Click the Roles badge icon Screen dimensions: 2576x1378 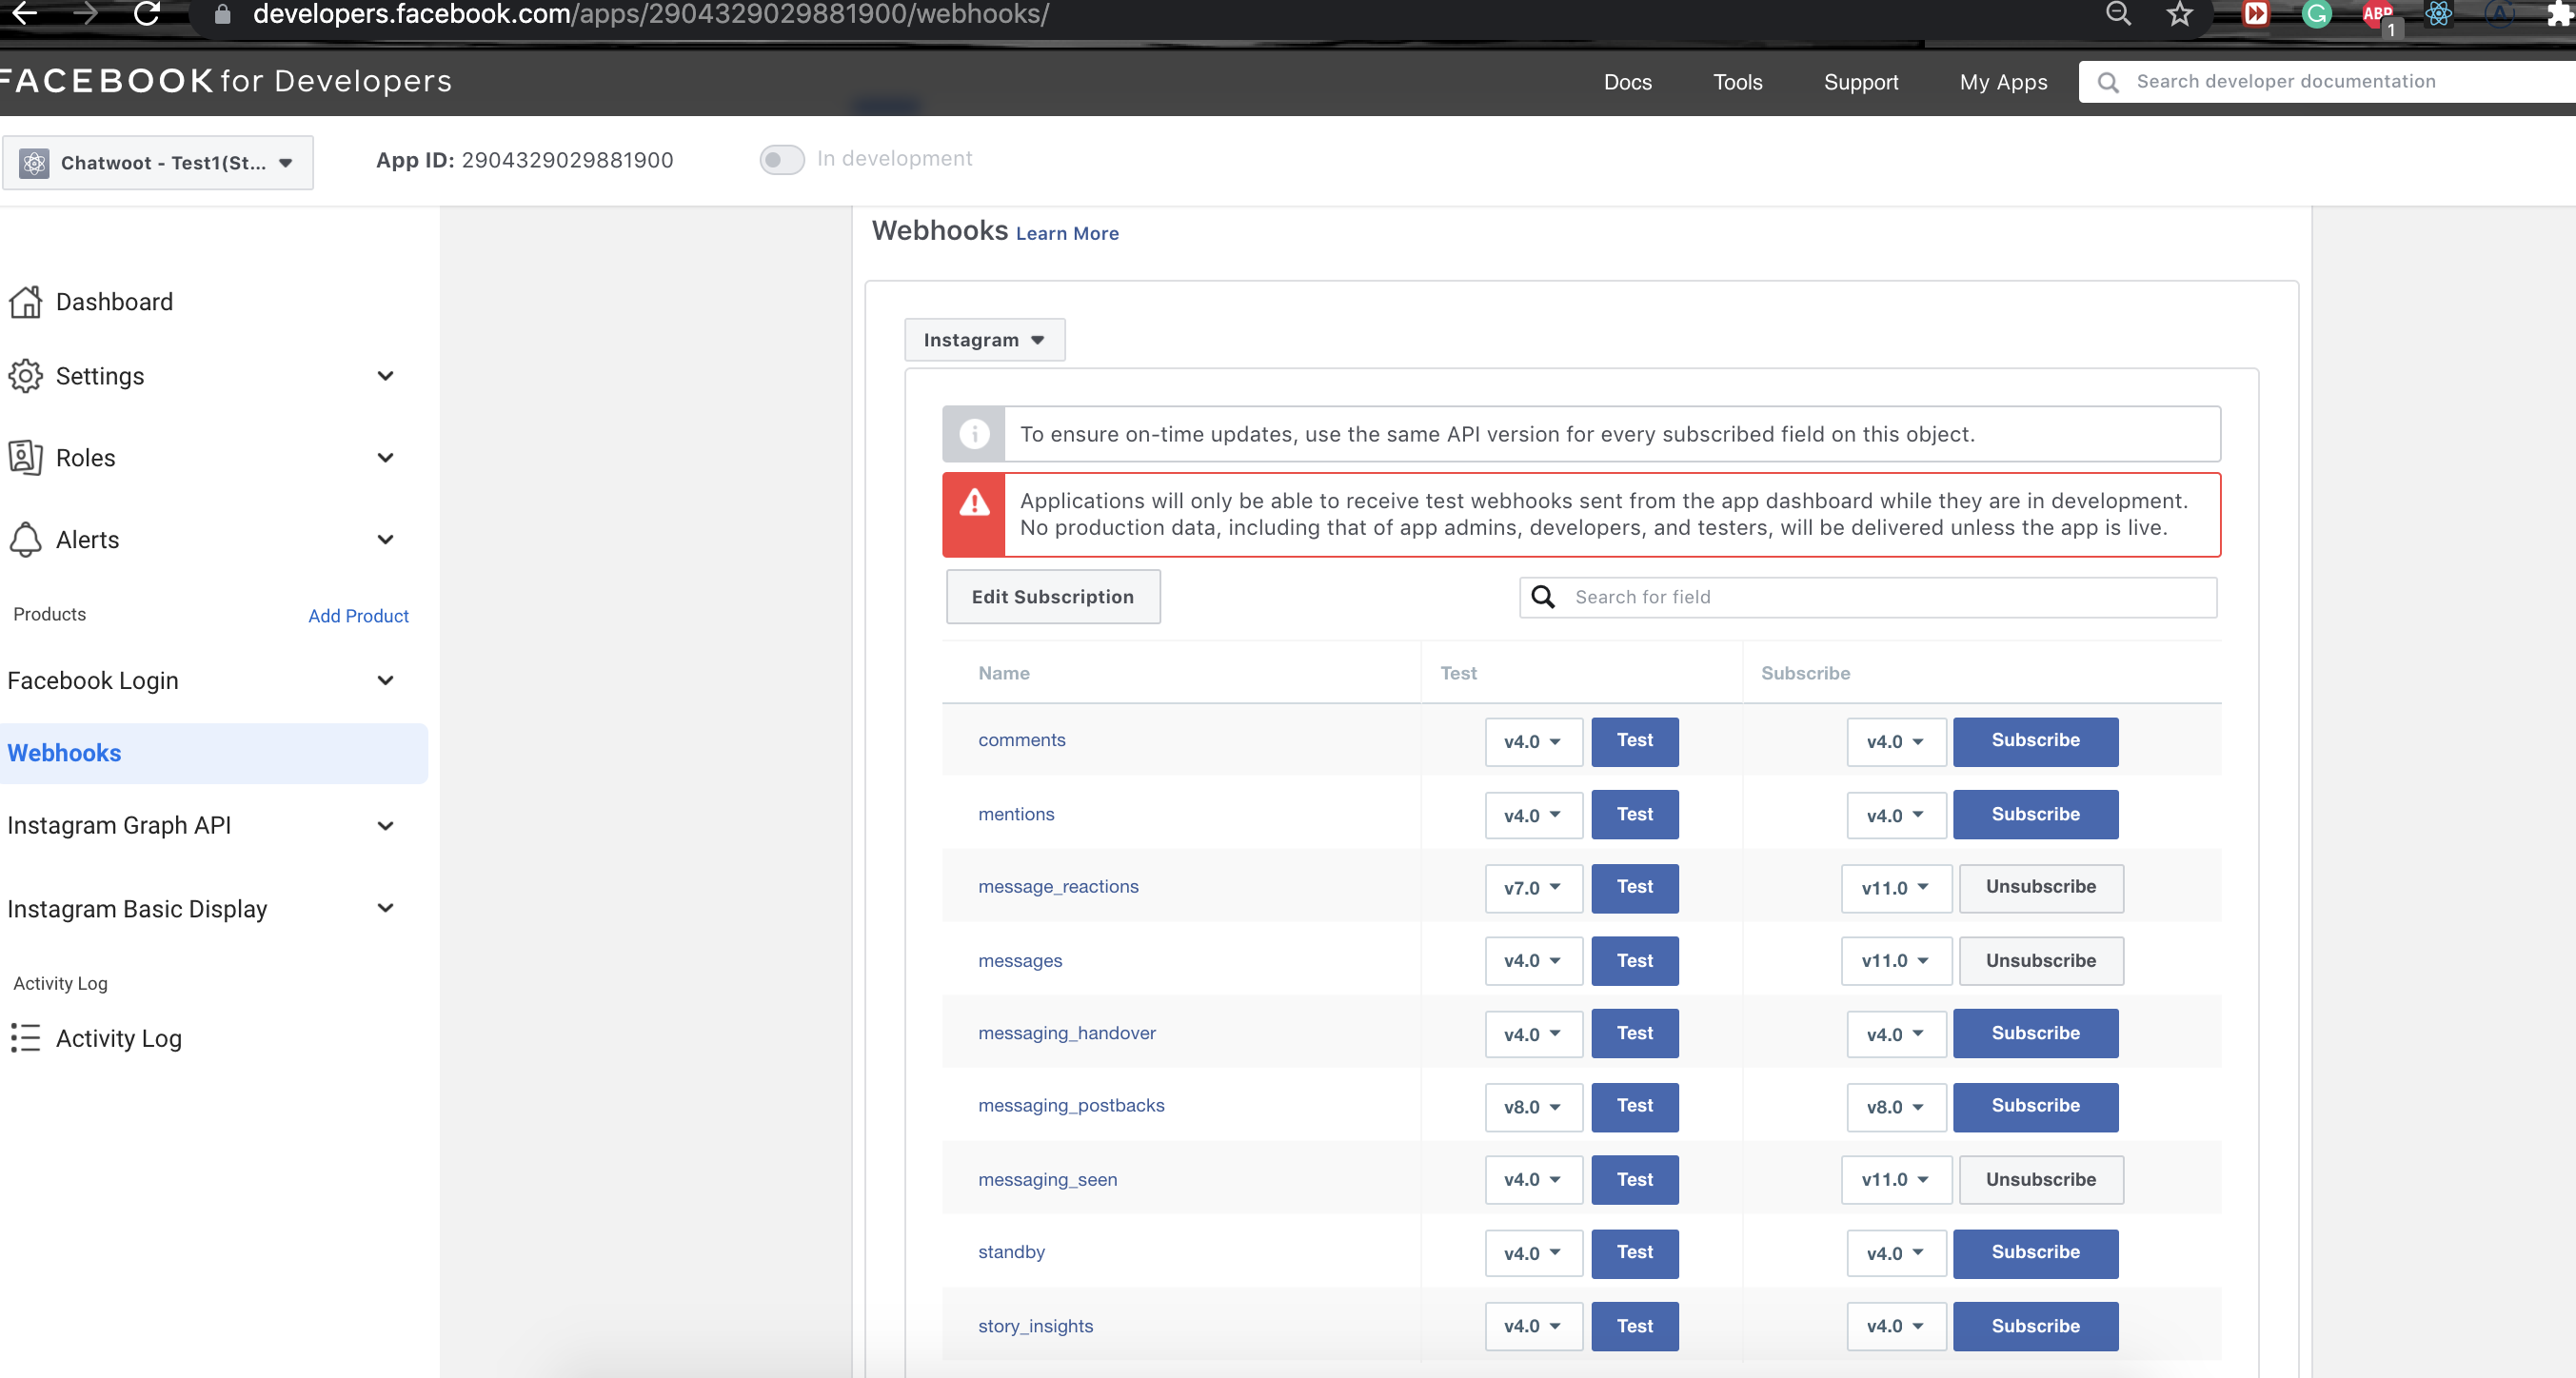click(x=25, y=457)
